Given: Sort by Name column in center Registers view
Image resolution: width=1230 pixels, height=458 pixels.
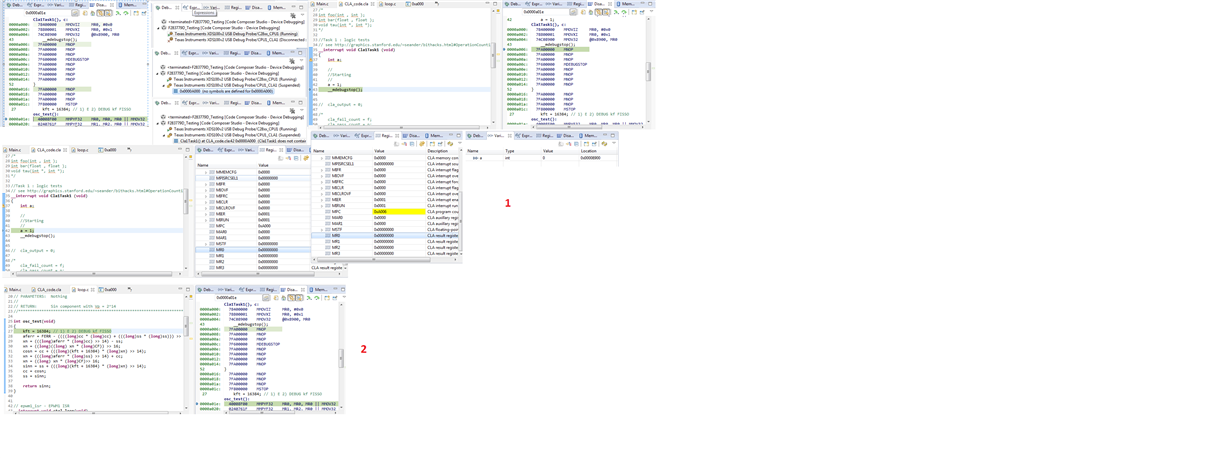Looking at the screenshot, I should [x=342, y=151].
